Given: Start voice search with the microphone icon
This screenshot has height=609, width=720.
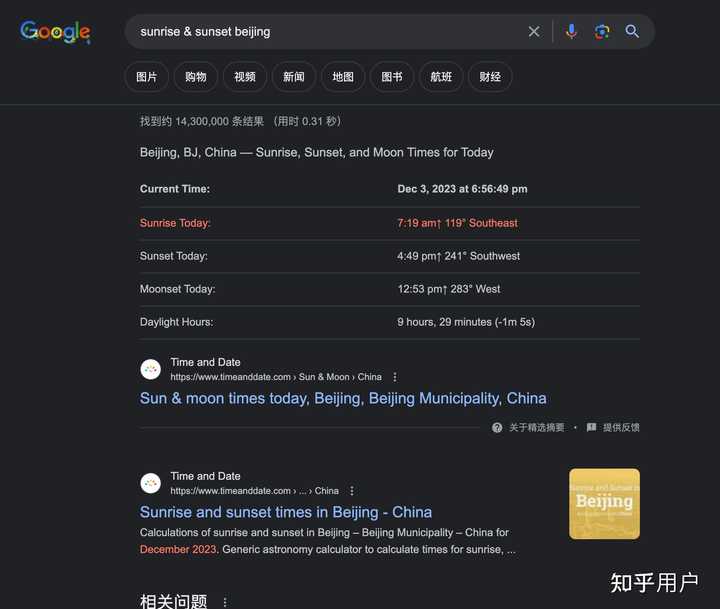Looking at the screenshot, I should coord(571,32).
